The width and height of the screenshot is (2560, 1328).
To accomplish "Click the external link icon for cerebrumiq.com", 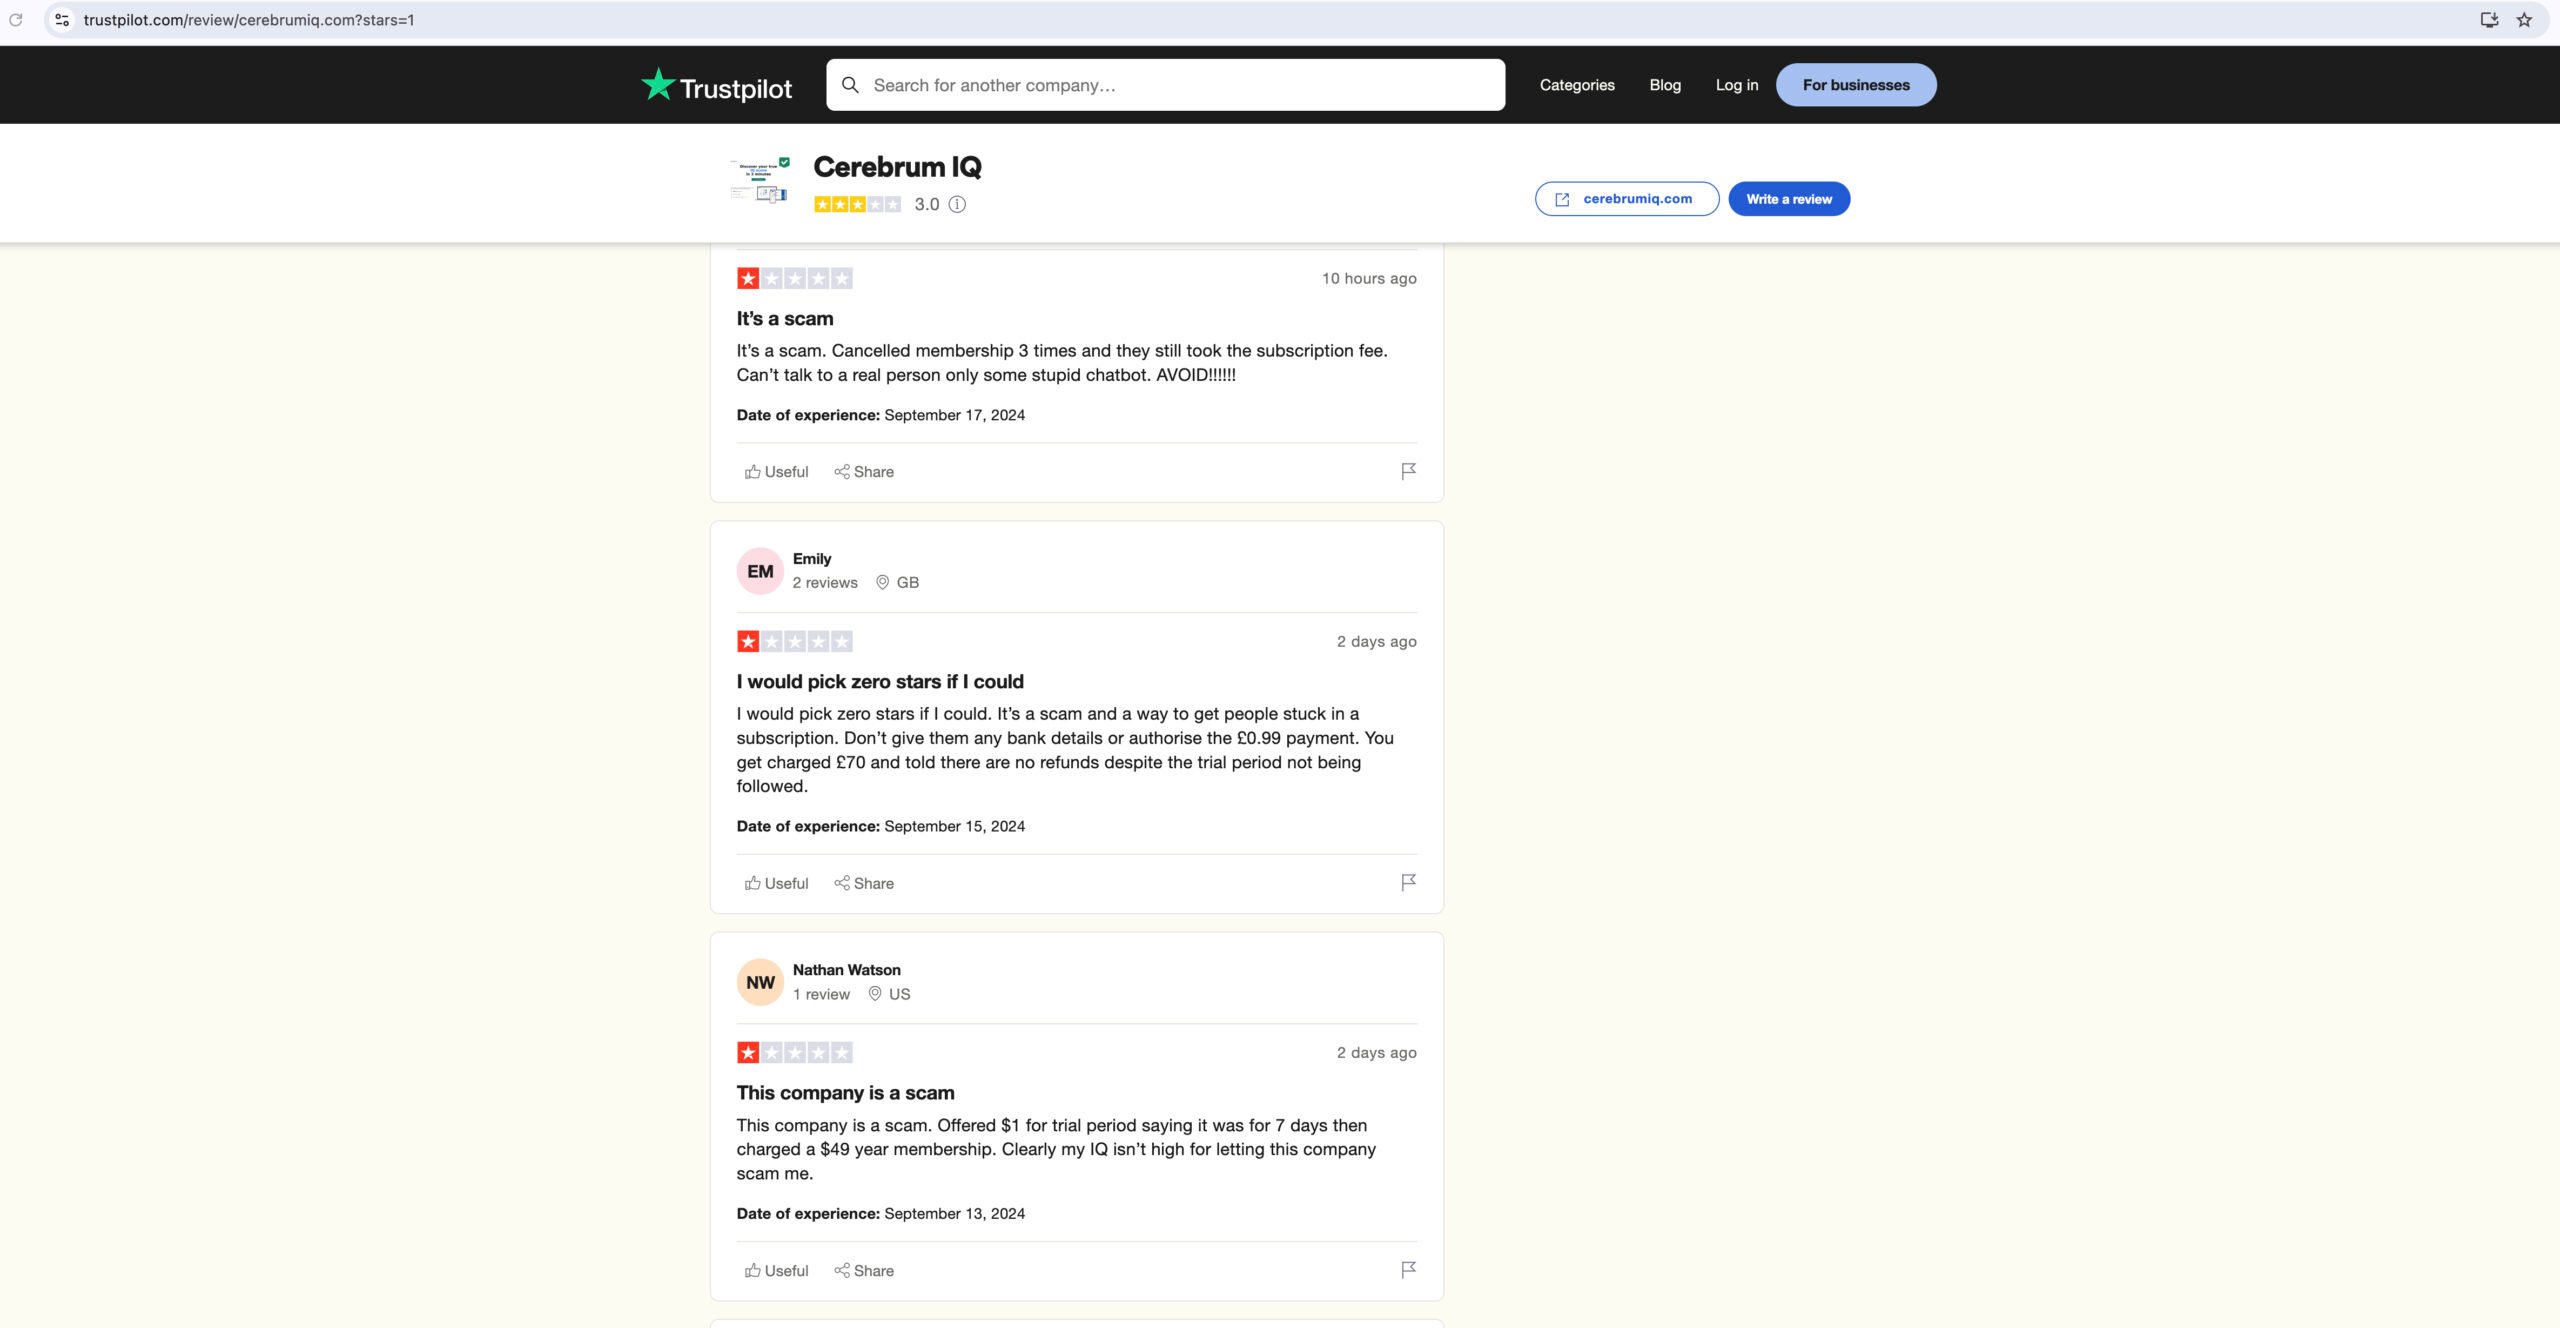I will pyautogui.click(x=1563, y=198).
